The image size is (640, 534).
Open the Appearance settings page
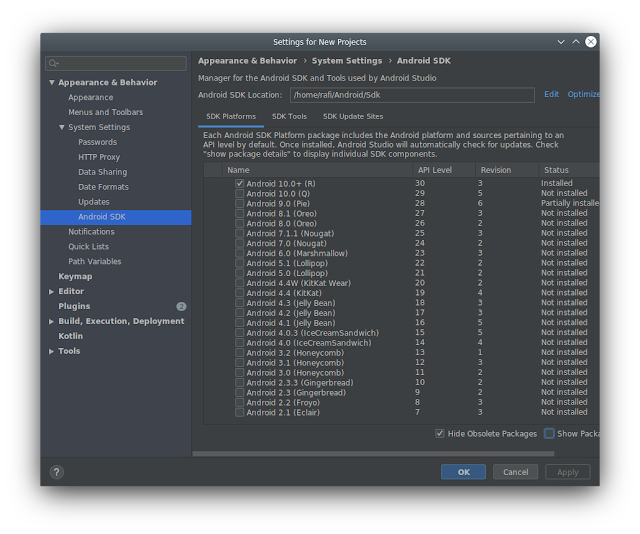[x=91, y=98]
